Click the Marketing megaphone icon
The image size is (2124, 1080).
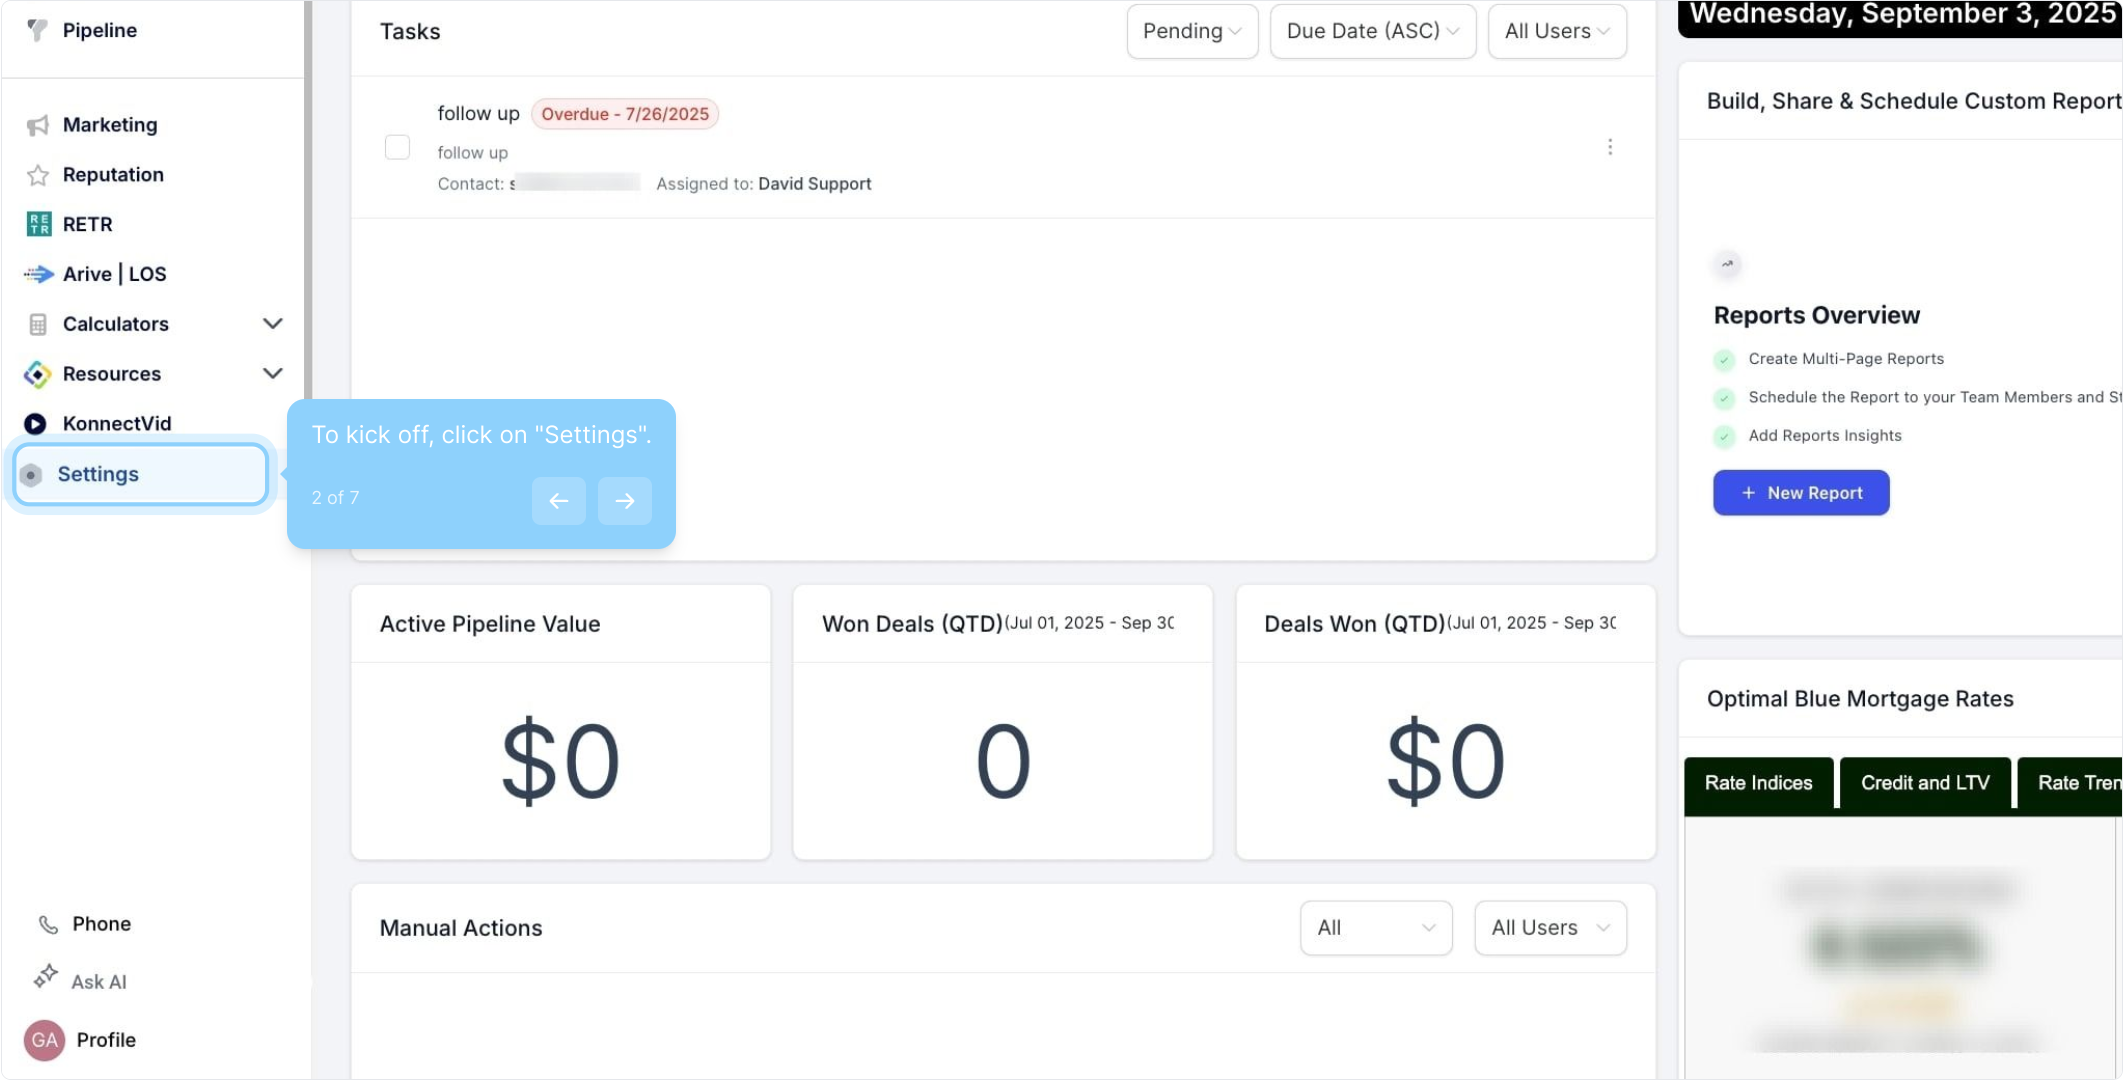coord(38,125)
